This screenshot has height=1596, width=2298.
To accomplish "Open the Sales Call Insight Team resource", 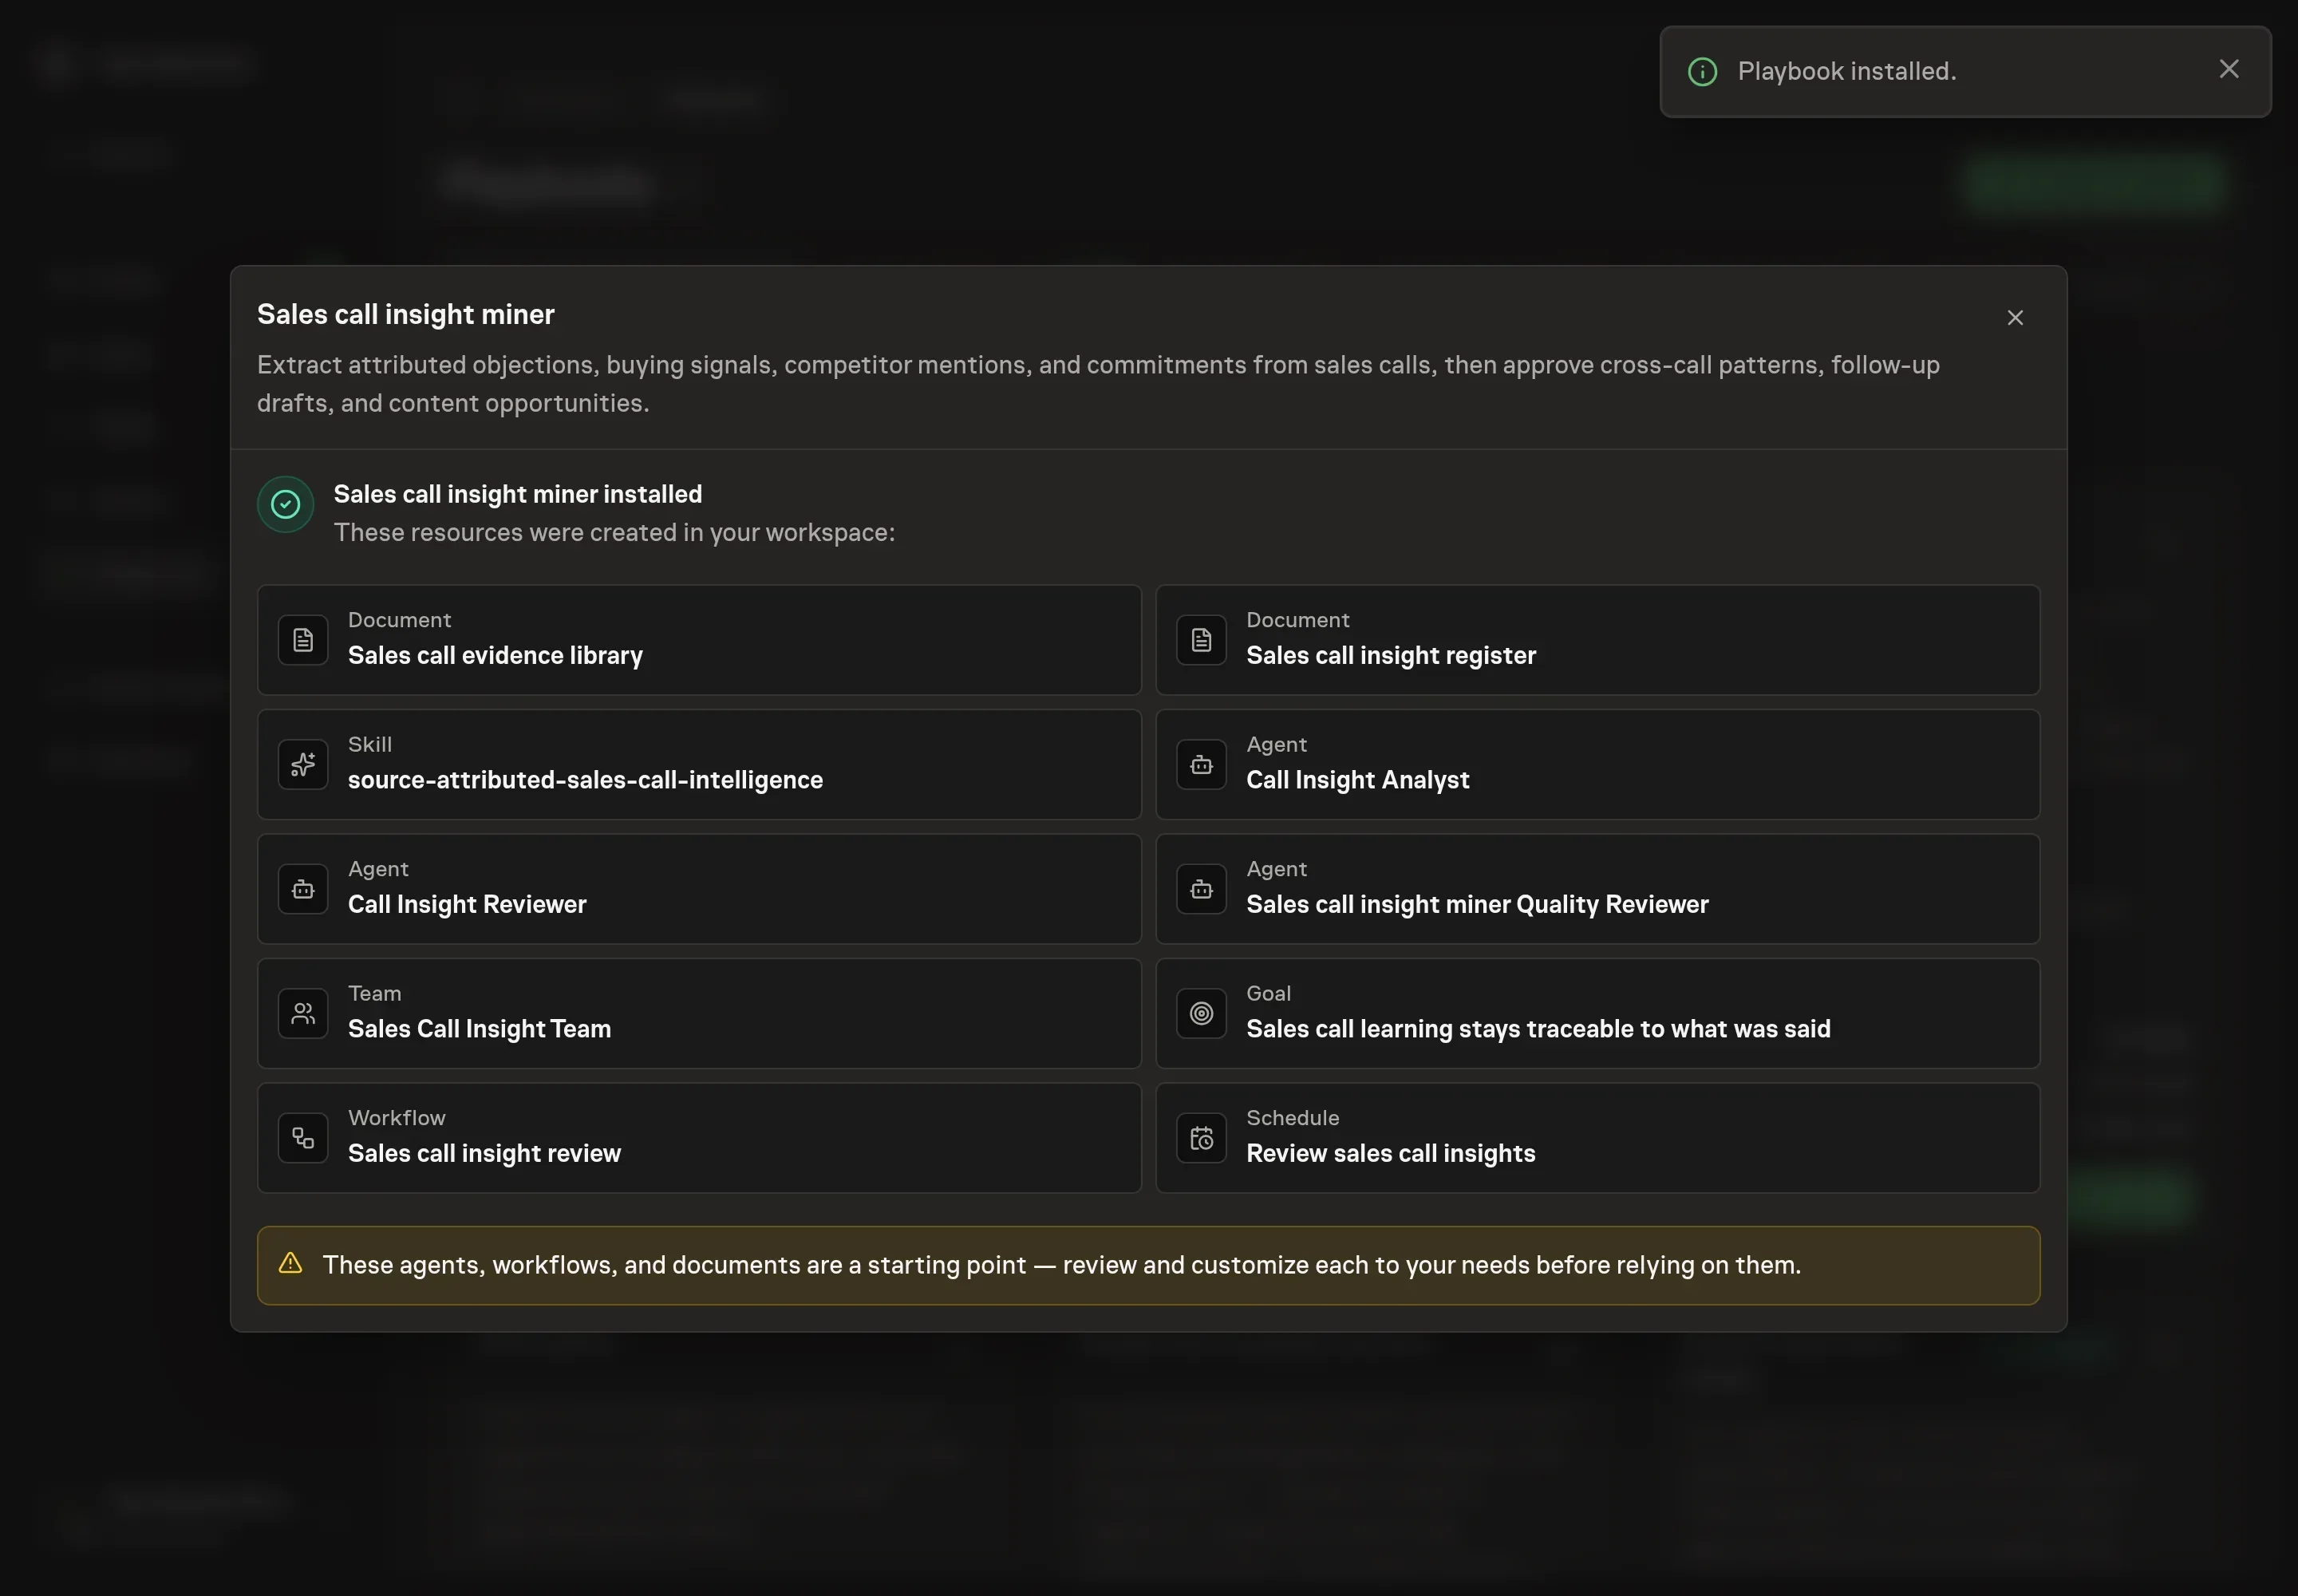I will coord(699,1014).
